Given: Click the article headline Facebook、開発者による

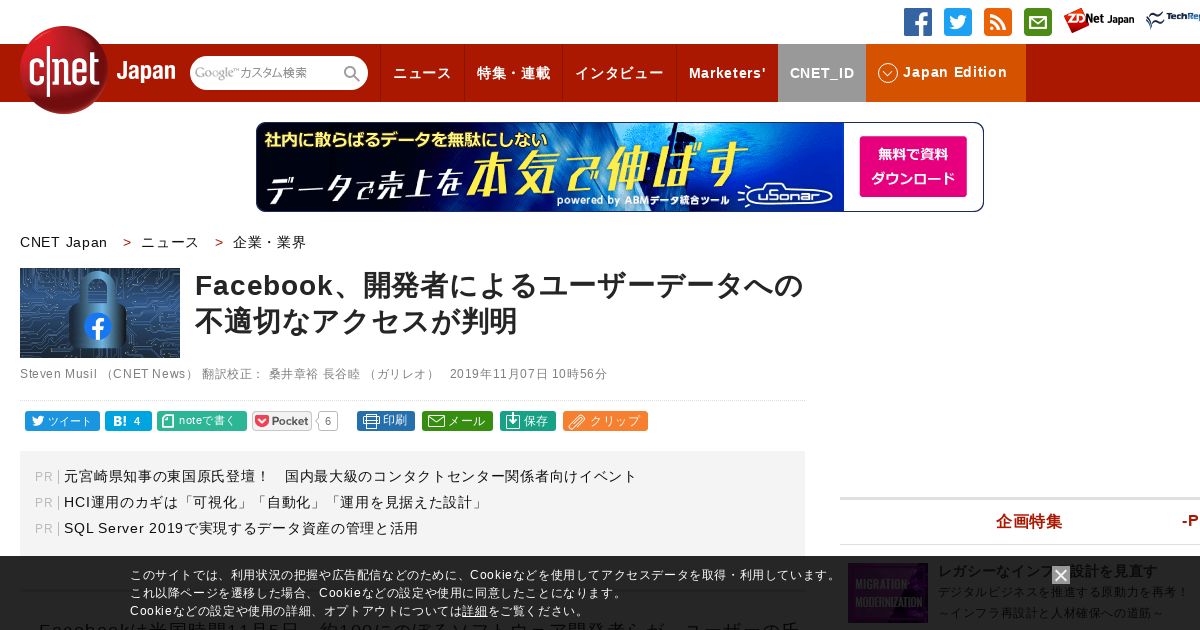Looking at the screenshot, I should 499,303.
